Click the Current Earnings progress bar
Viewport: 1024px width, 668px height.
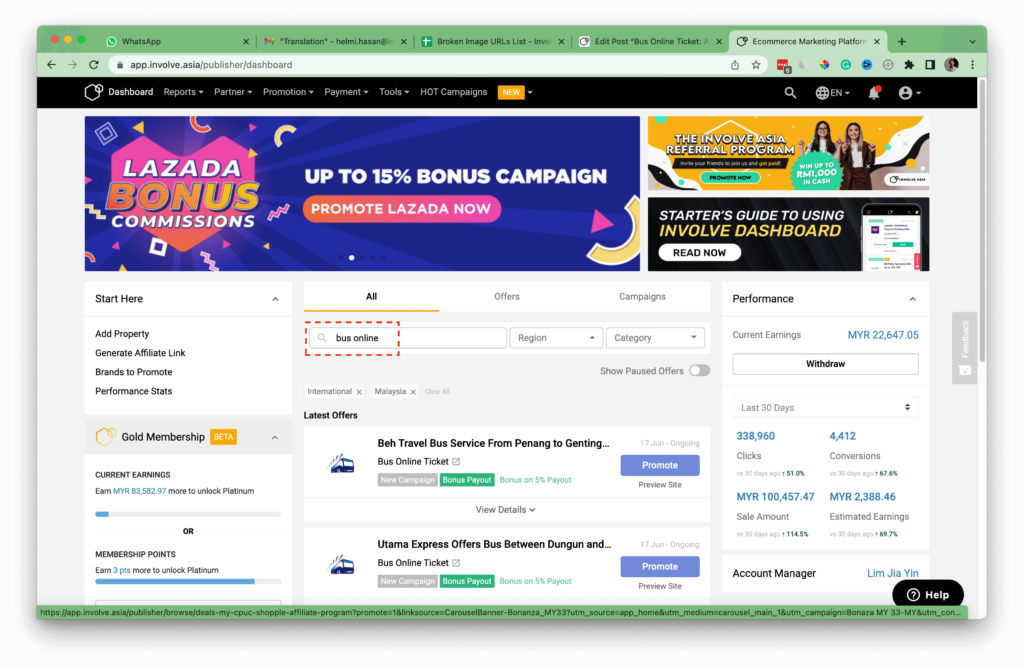[188, 514]
